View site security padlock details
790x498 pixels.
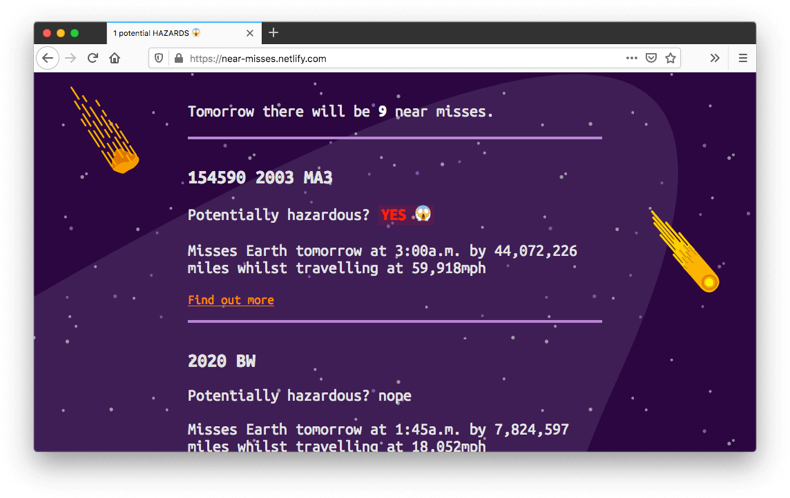coord(178,58)
